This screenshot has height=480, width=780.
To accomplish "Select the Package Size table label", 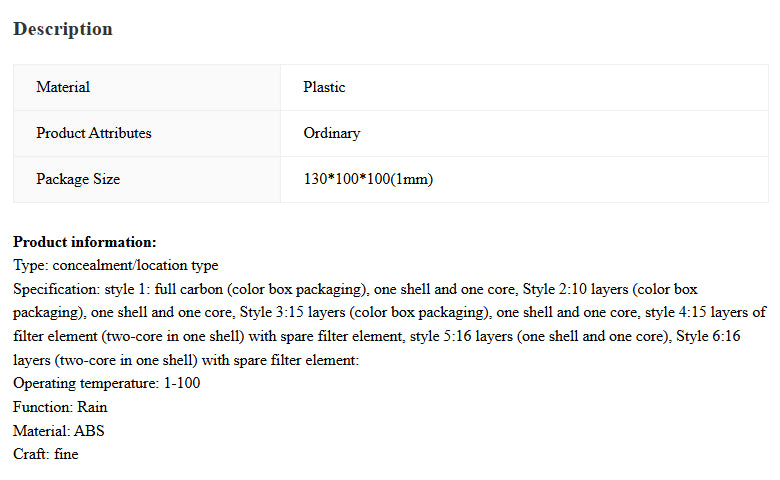I will pos(78,179).
